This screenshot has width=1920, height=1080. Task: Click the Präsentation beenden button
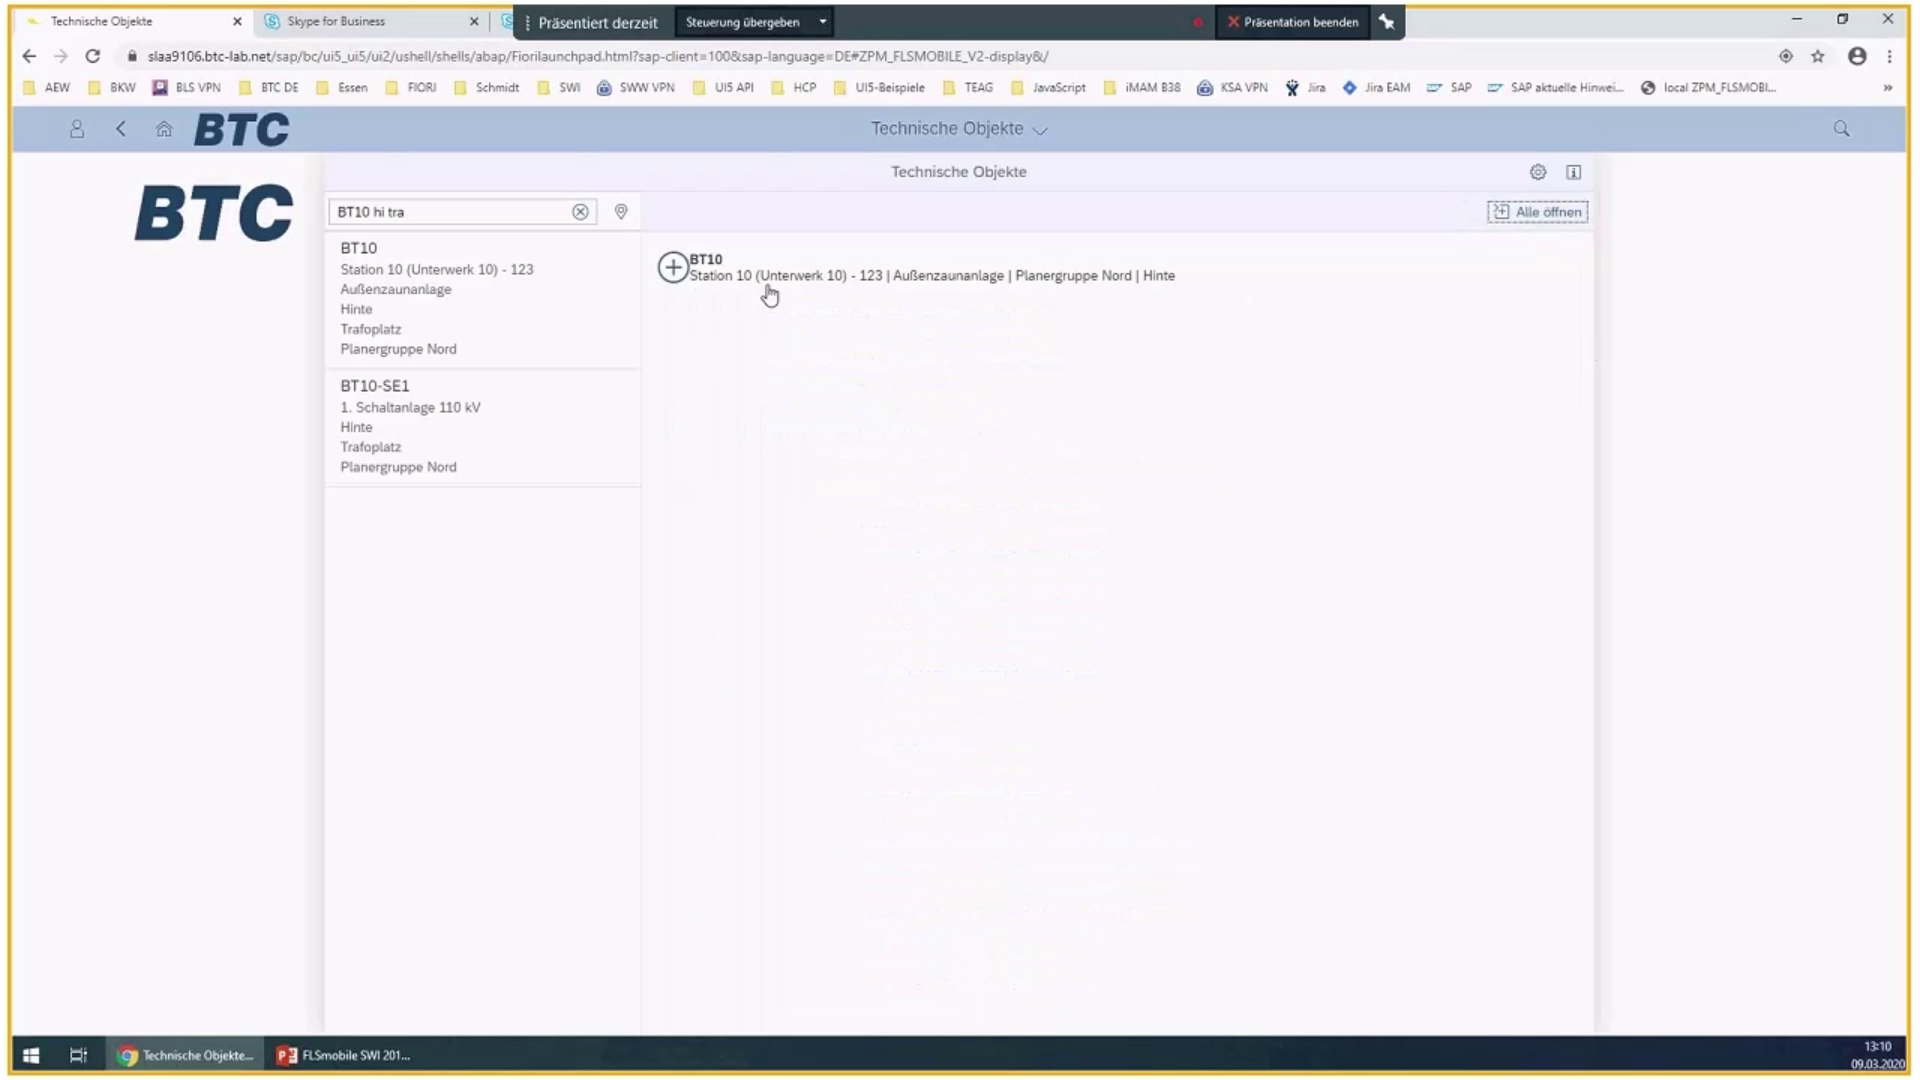(1292, 21)
